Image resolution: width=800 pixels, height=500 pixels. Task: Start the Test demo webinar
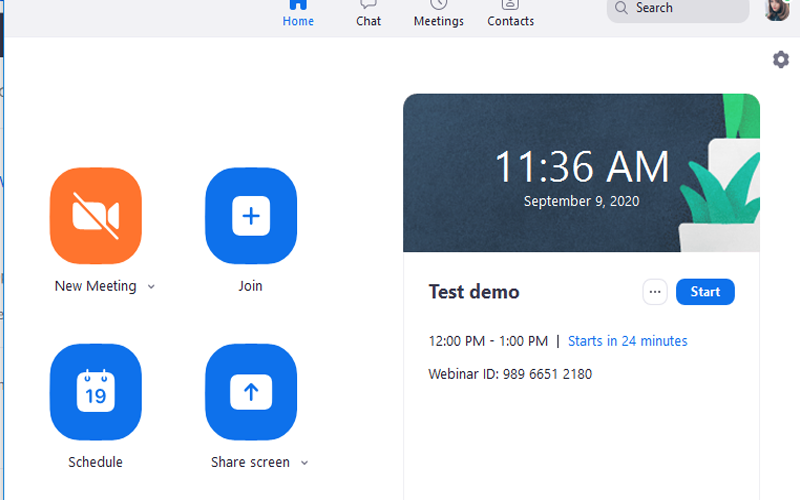point(705,292)
